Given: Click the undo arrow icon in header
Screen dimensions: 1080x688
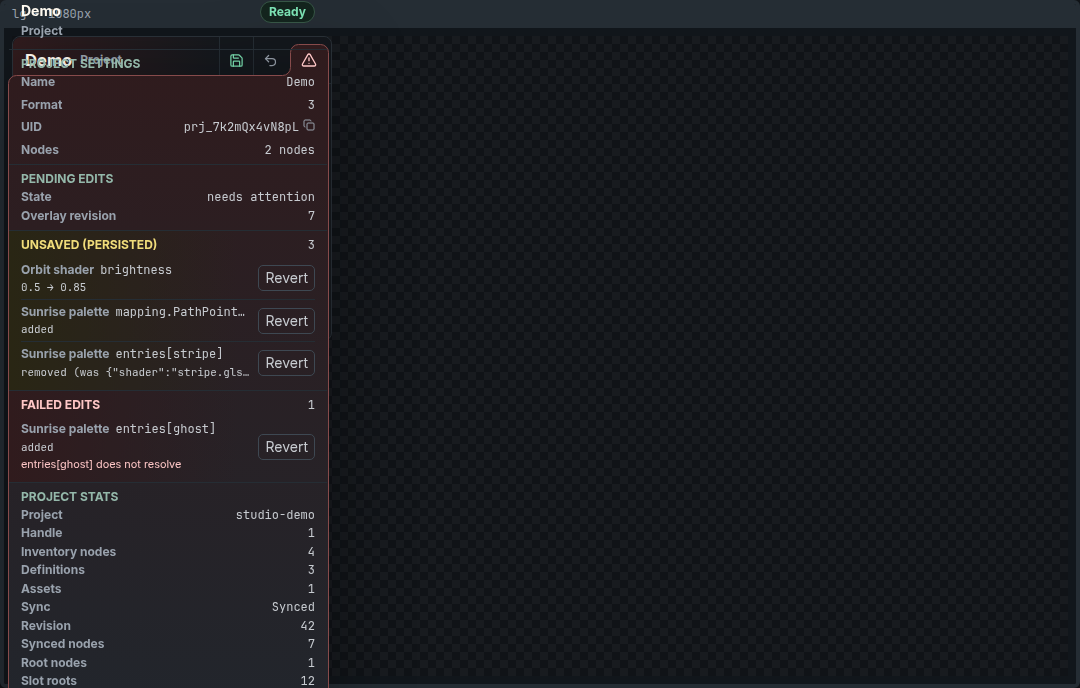Looking at the screenshot, I should (271, 61).
